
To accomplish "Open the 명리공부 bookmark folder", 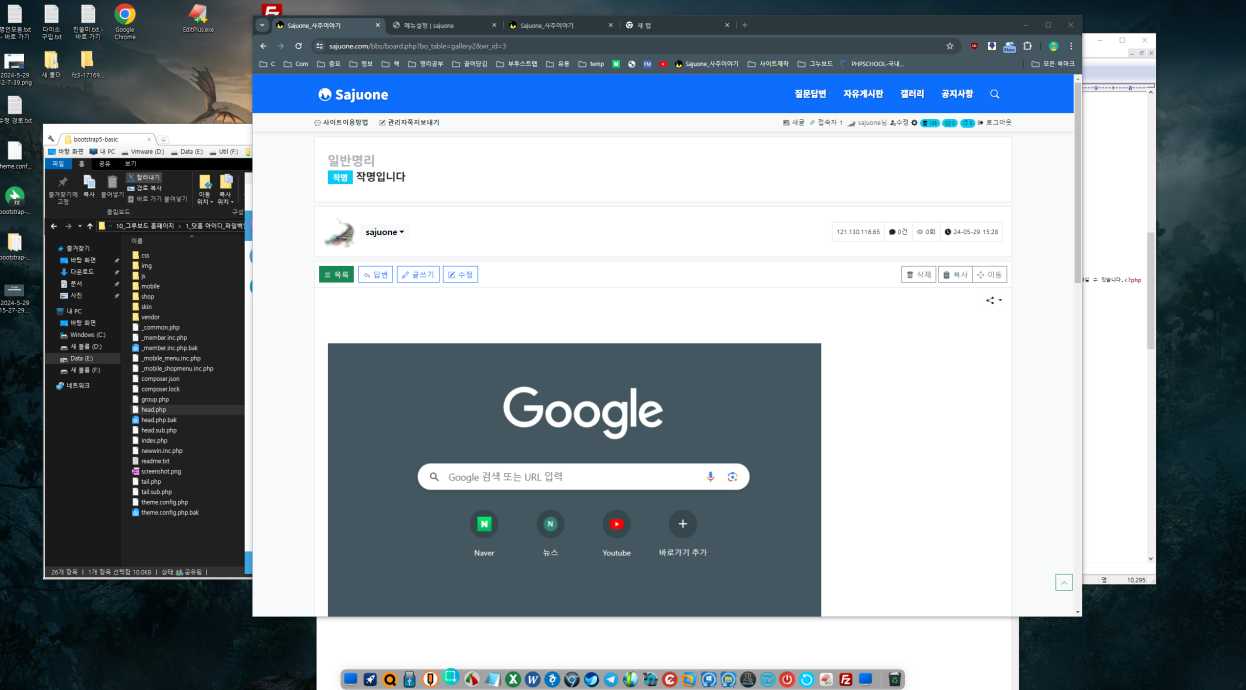I will pyautogui.click(x=425, y=64).
